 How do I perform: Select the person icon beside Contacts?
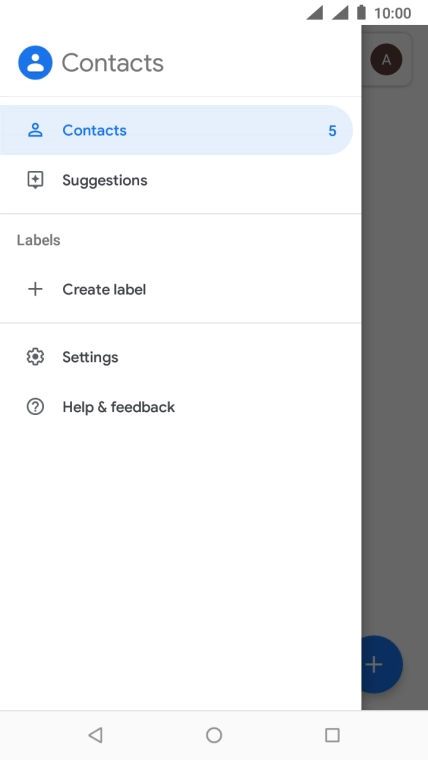coord(35,130)
